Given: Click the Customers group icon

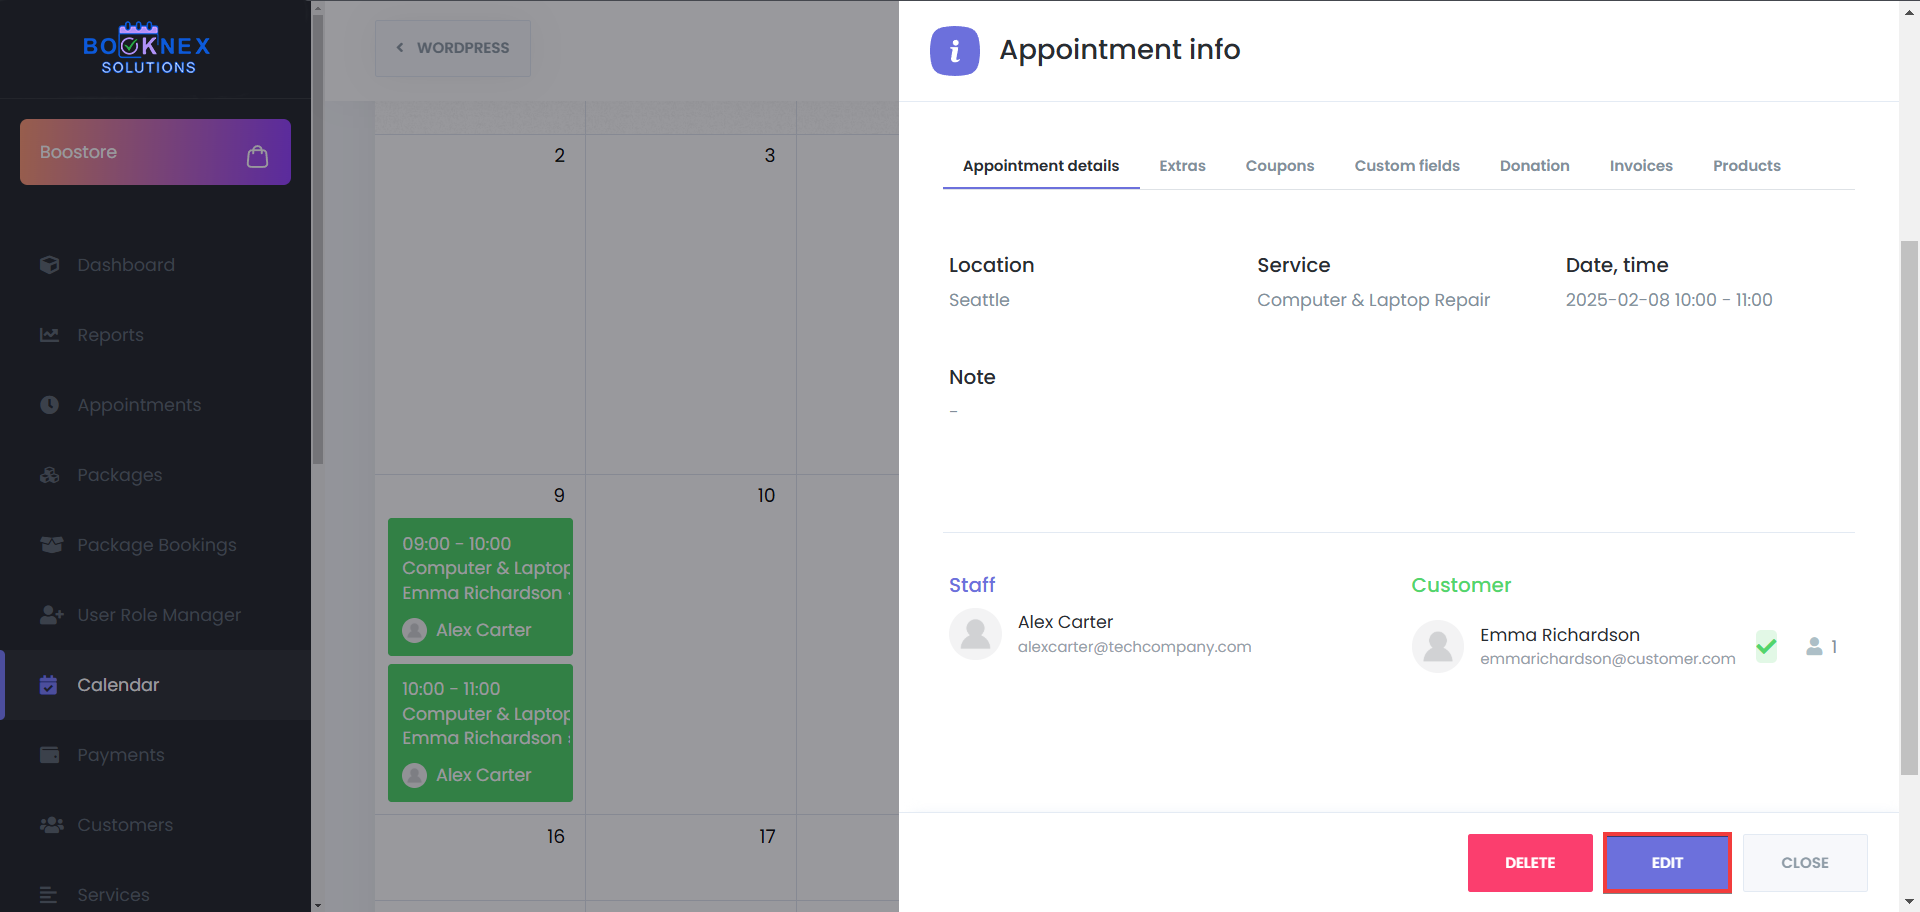Looking at the screenshot, I should click(50, 824).
